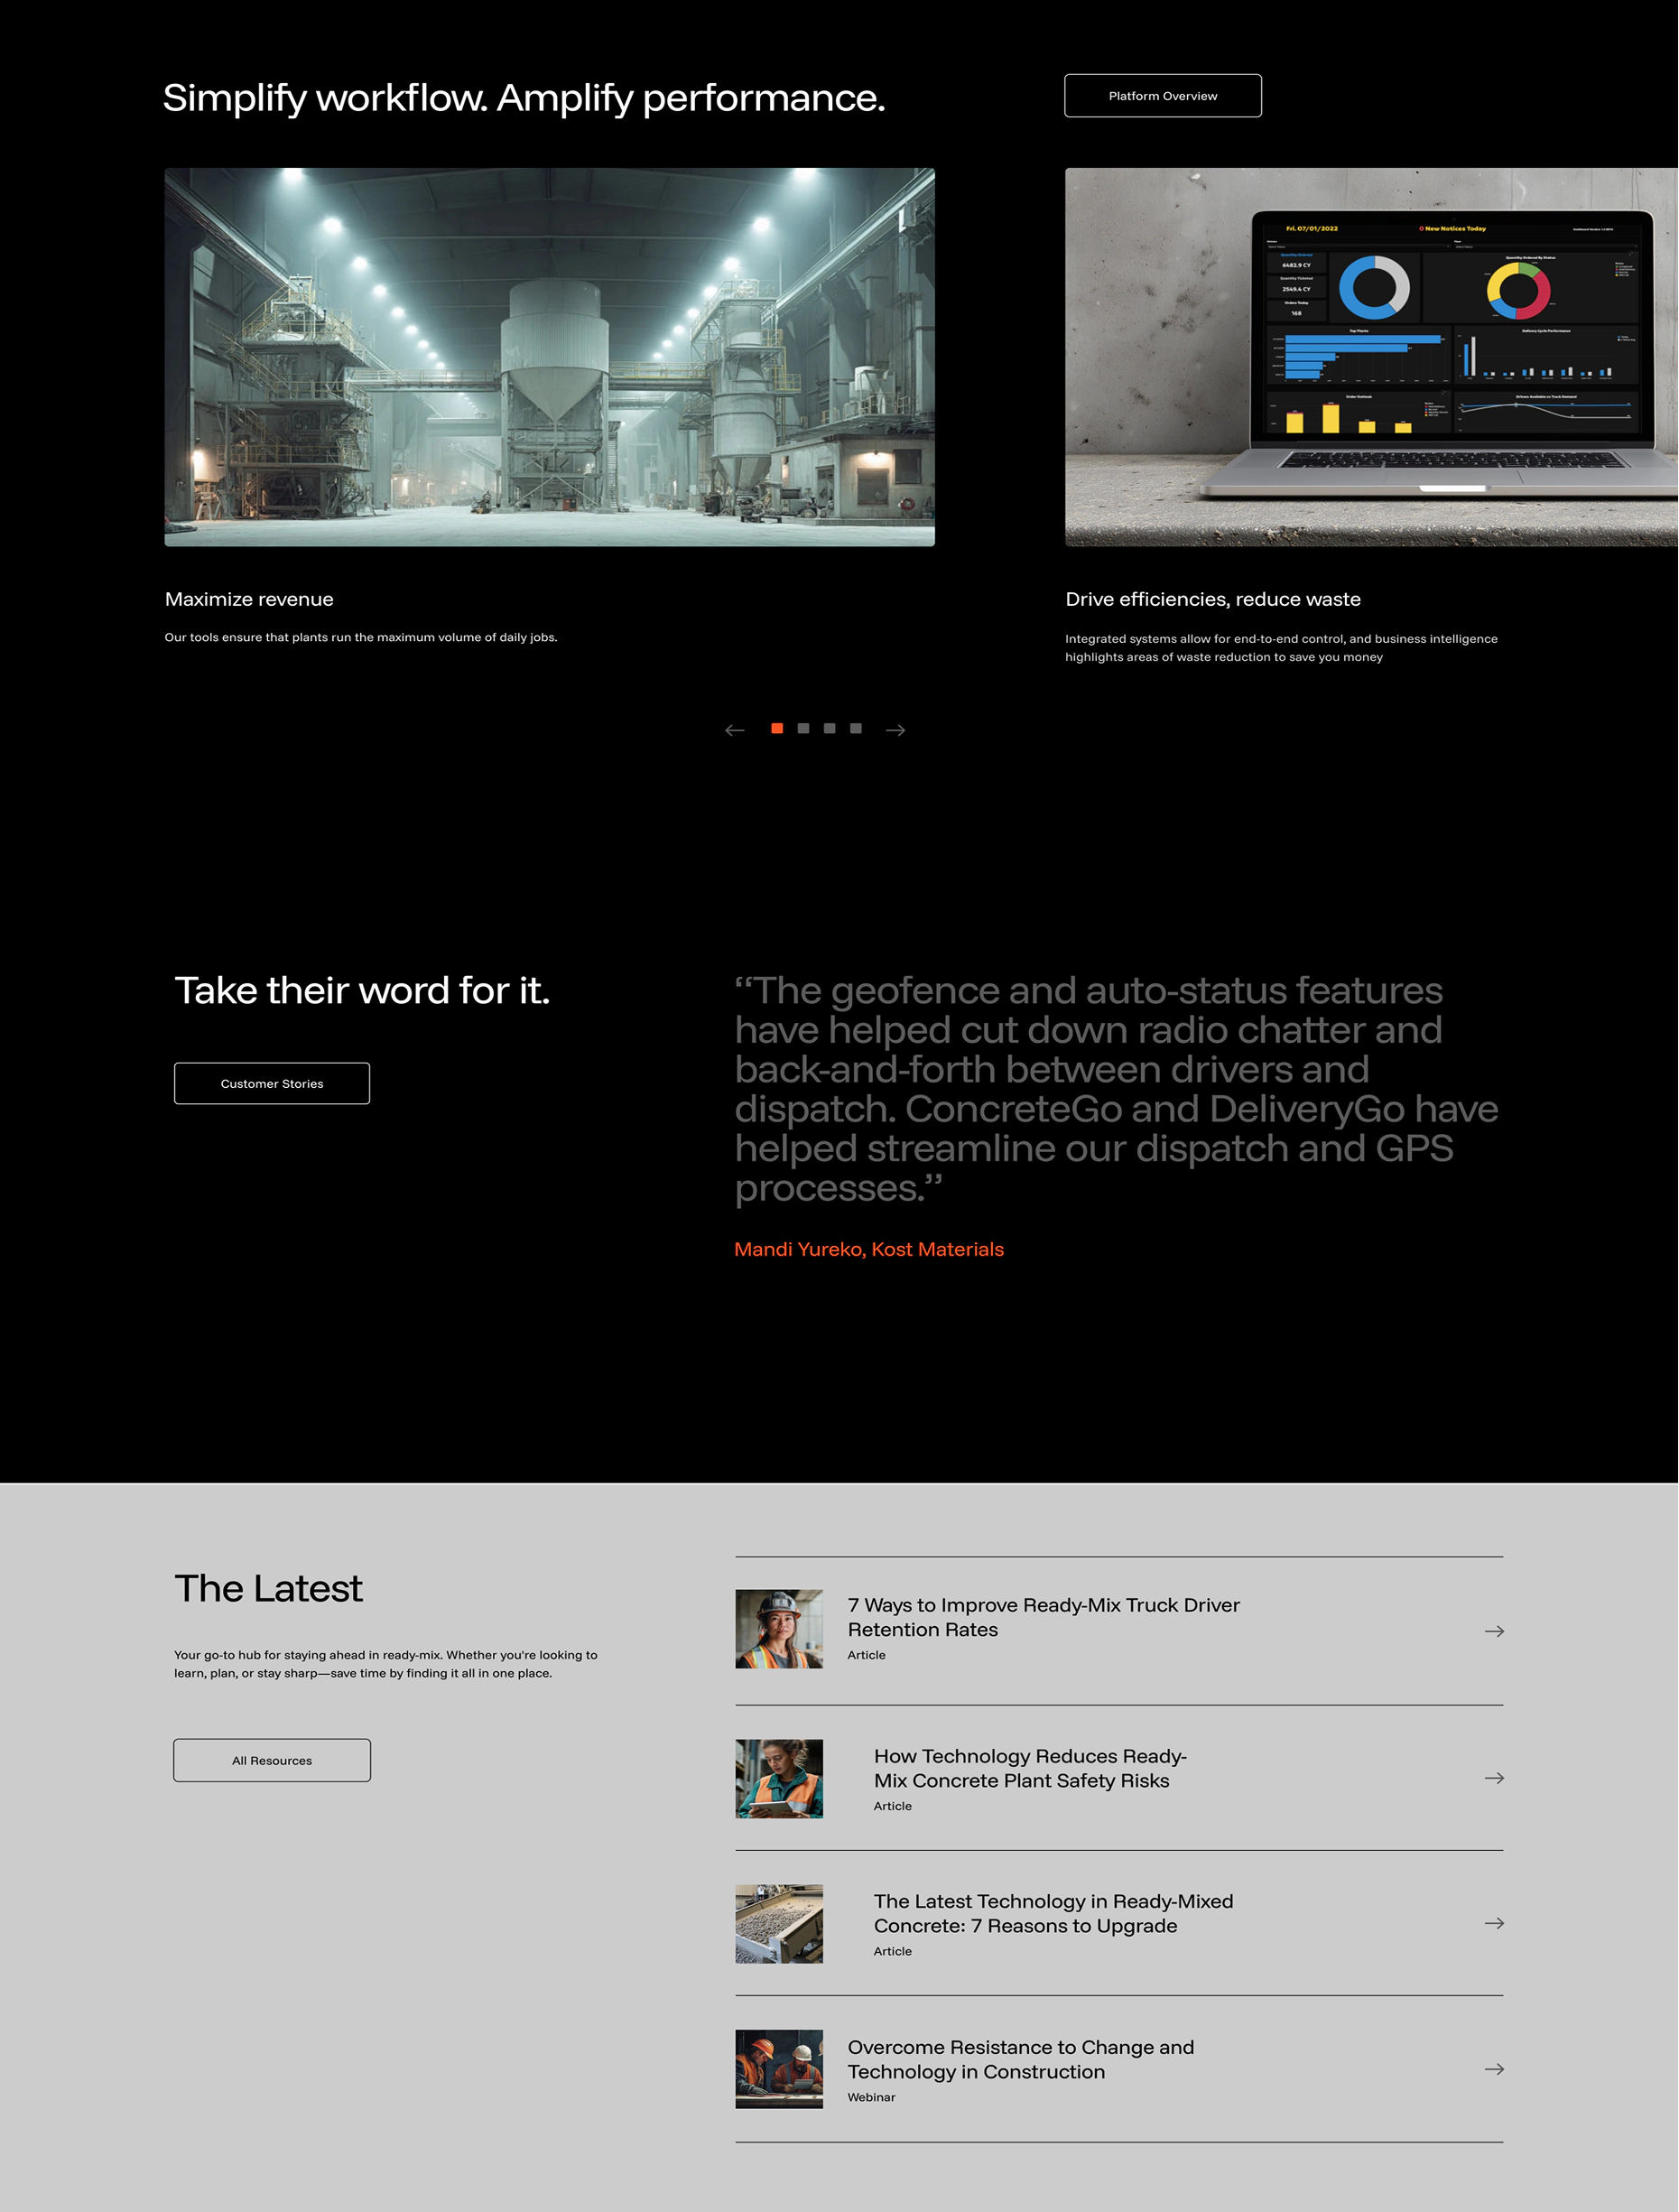Click the previous slide arrow in carousel
The width and height of the screenshot is (1679, 2212).
point(734,730)
